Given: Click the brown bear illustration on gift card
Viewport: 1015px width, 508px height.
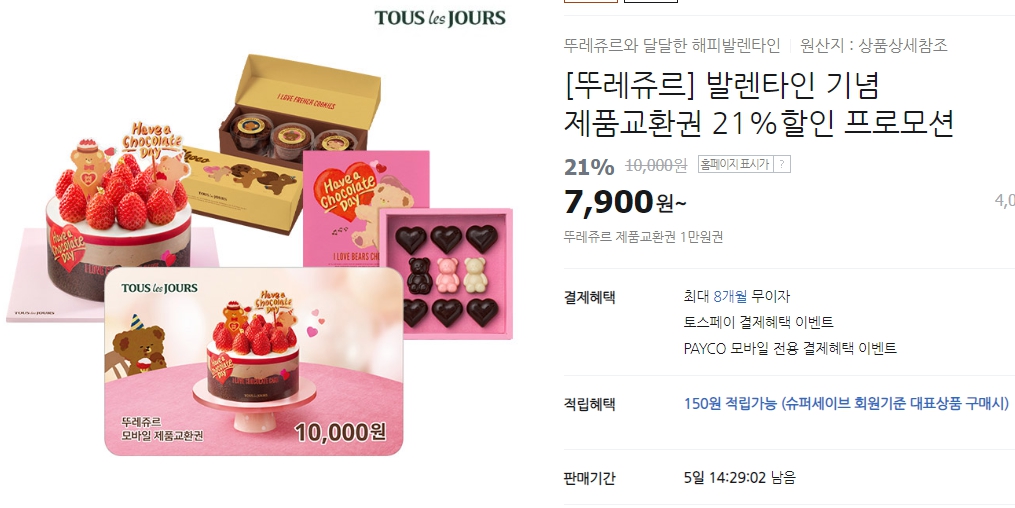Looking at the screenshot, I should point(138,346).
